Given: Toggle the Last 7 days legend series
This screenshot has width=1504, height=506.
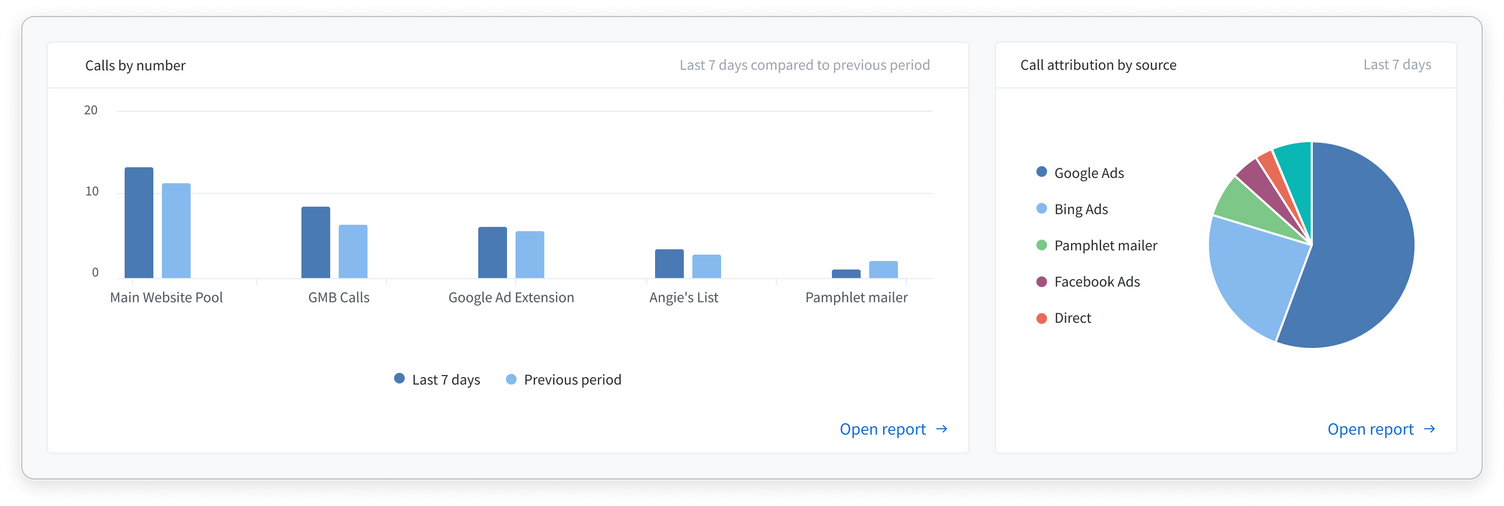Looking at the screenshot, I should point(437,380).
